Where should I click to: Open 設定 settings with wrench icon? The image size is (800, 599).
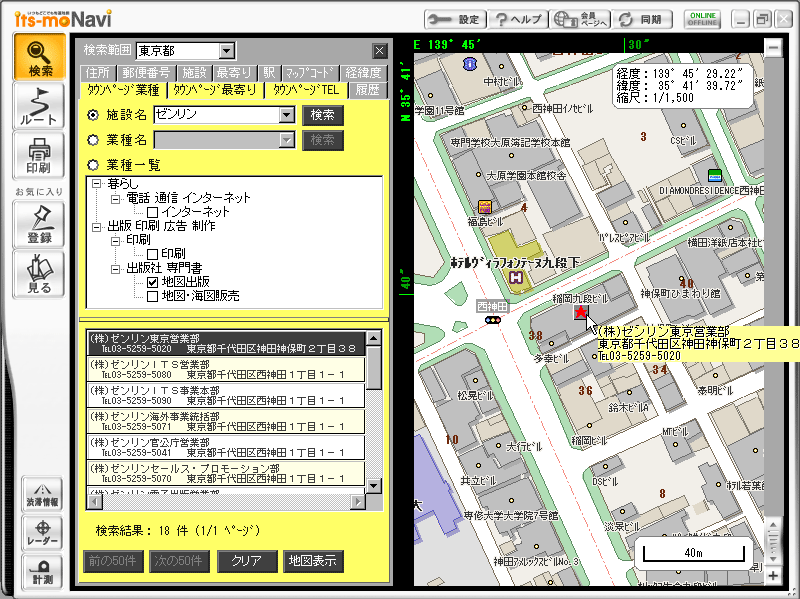coord(455,19)
